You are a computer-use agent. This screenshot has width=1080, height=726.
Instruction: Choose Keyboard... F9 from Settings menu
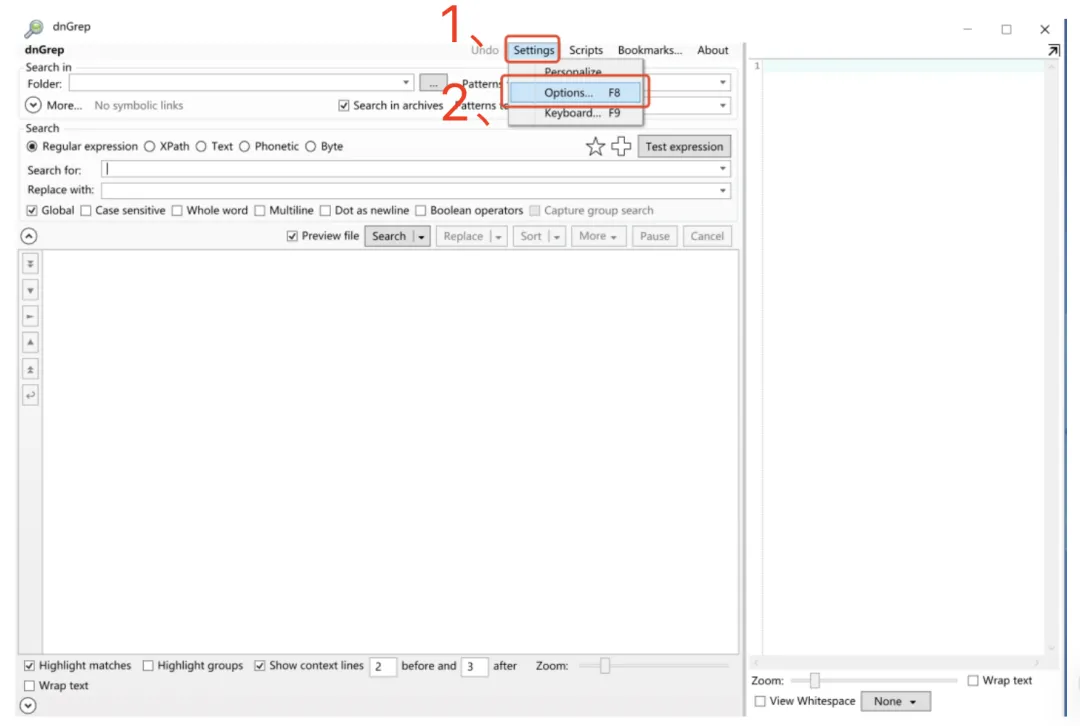(x=576, y=113)
